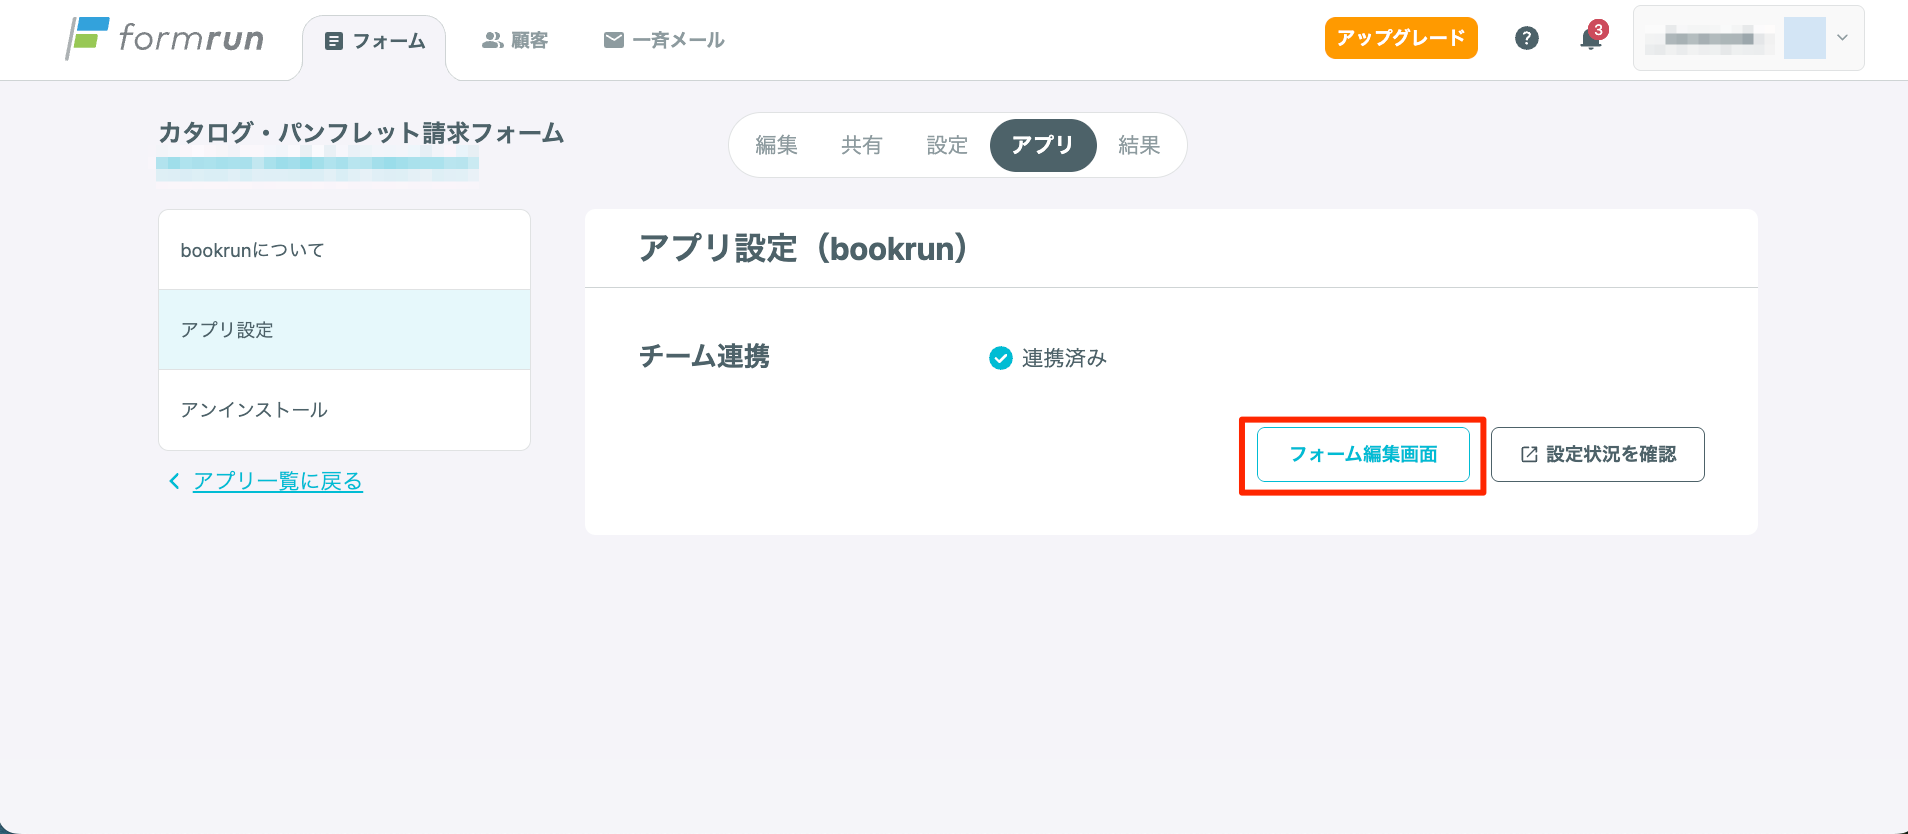This screenshot has height=834, width=1908.
Task: Click the envelope icon beside 一斉メール
Action: 614,40
